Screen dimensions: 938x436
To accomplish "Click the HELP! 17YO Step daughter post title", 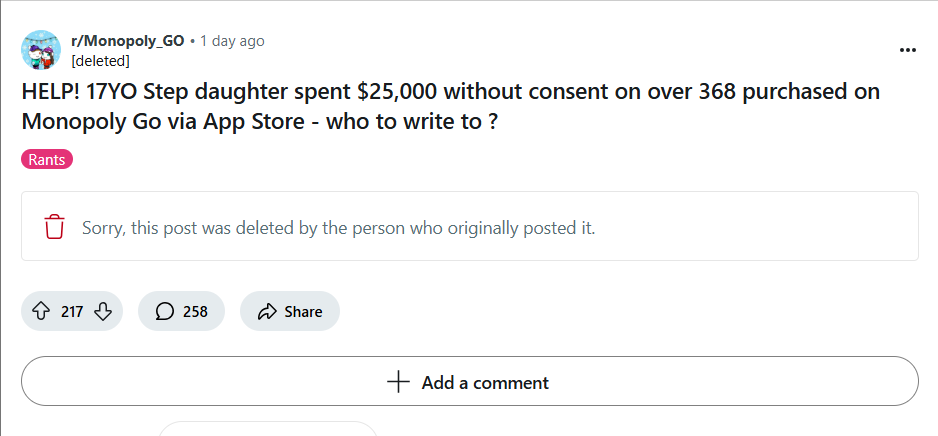I will click(450, 107).
